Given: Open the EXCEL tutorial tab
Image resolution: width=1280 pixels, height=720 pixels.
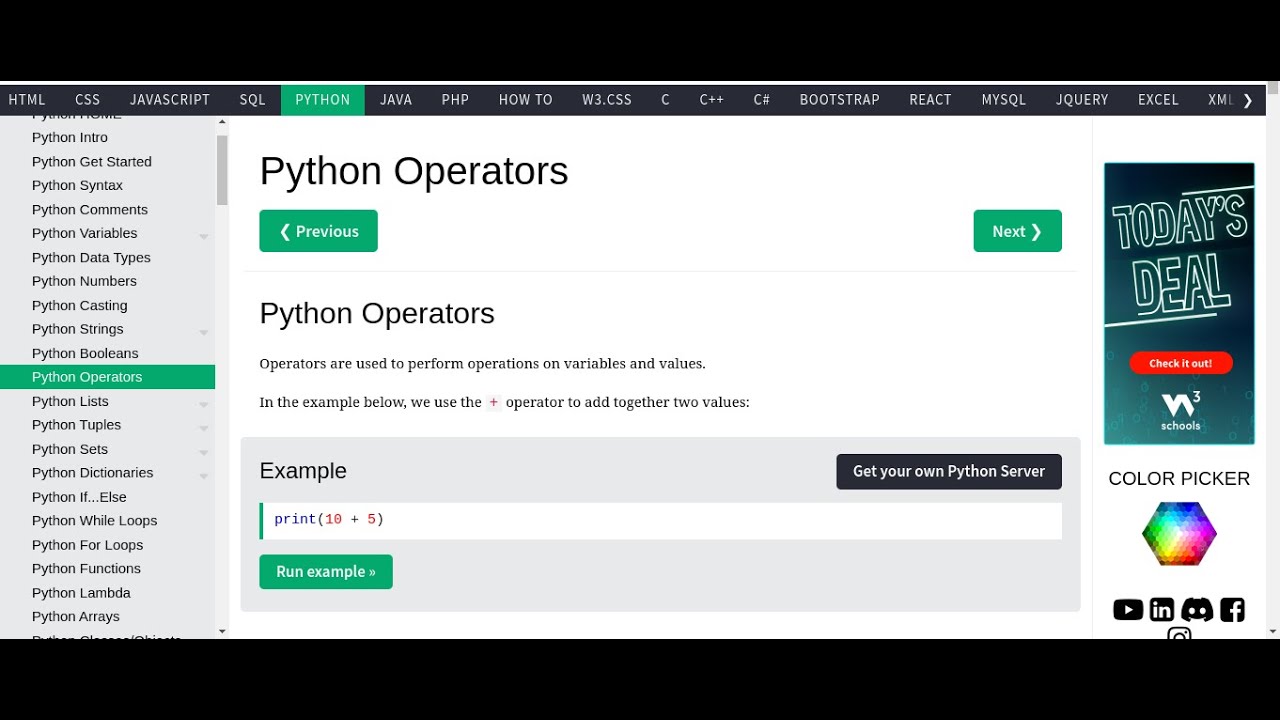Looking at the screenshot, I should 1158,100.
